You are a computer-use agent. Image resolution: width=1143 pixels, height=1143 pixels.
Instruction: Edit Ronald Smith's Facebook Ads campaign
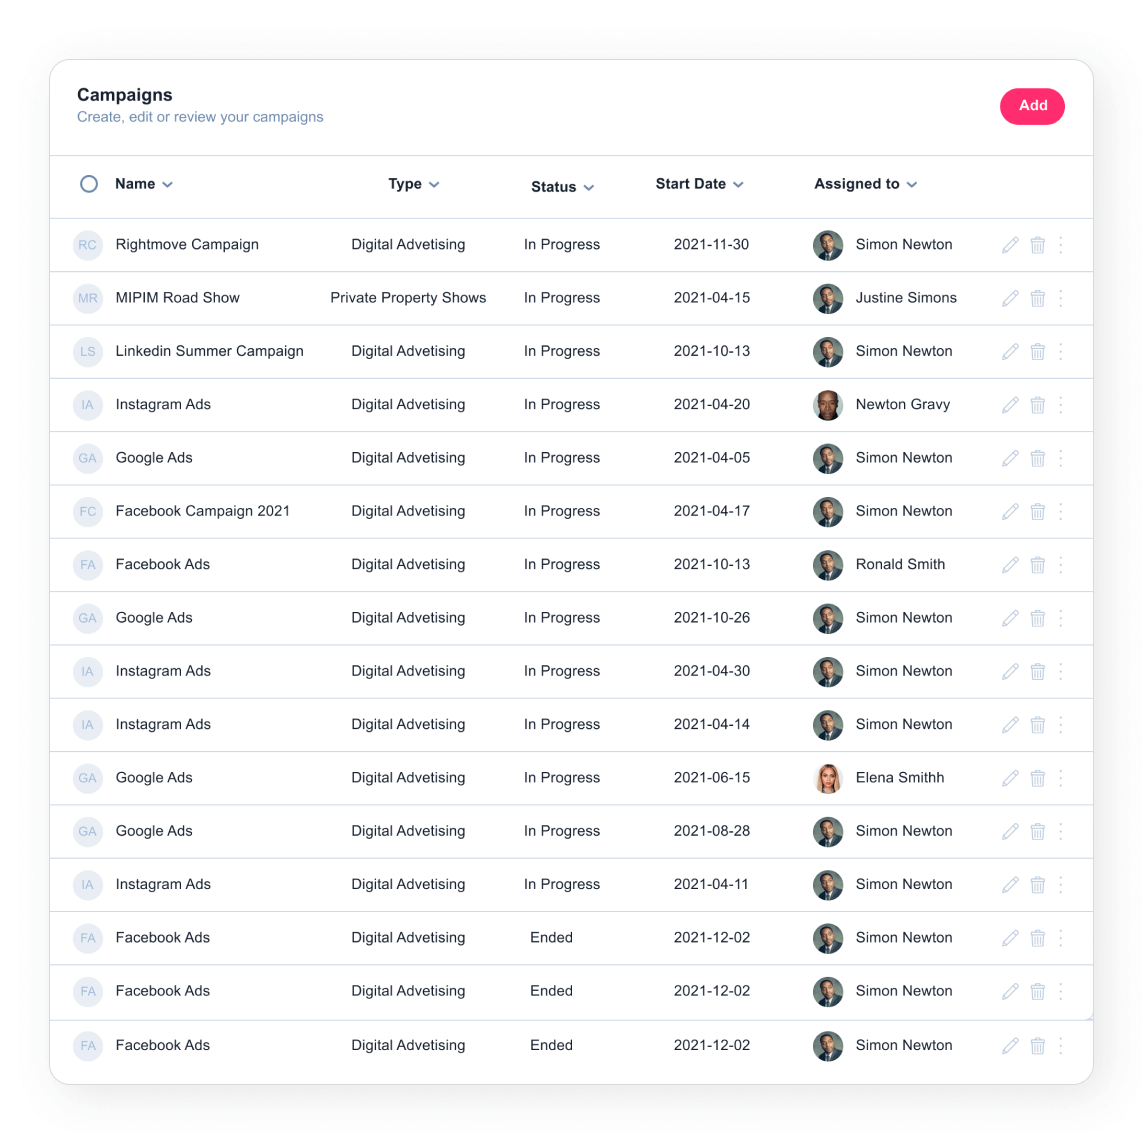point(1010,565)
